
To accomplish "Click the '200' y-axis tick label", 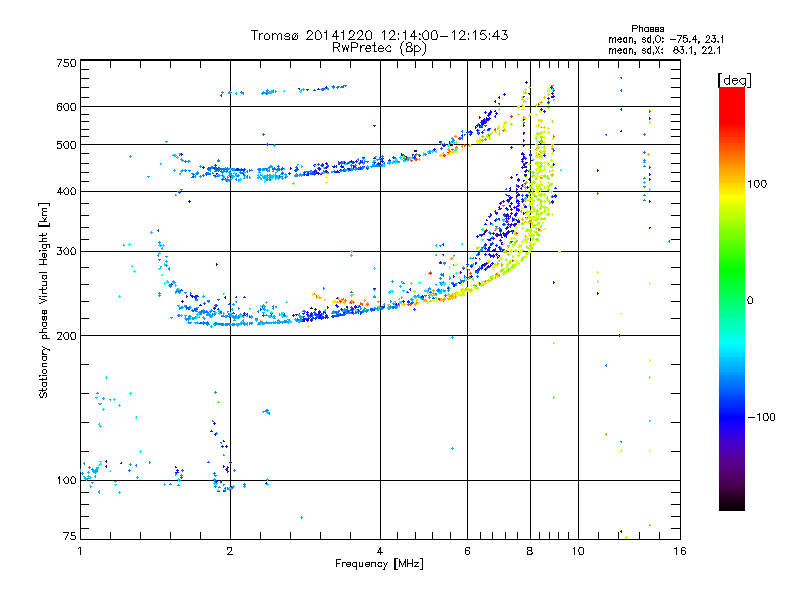I will (x=66, y=336).
